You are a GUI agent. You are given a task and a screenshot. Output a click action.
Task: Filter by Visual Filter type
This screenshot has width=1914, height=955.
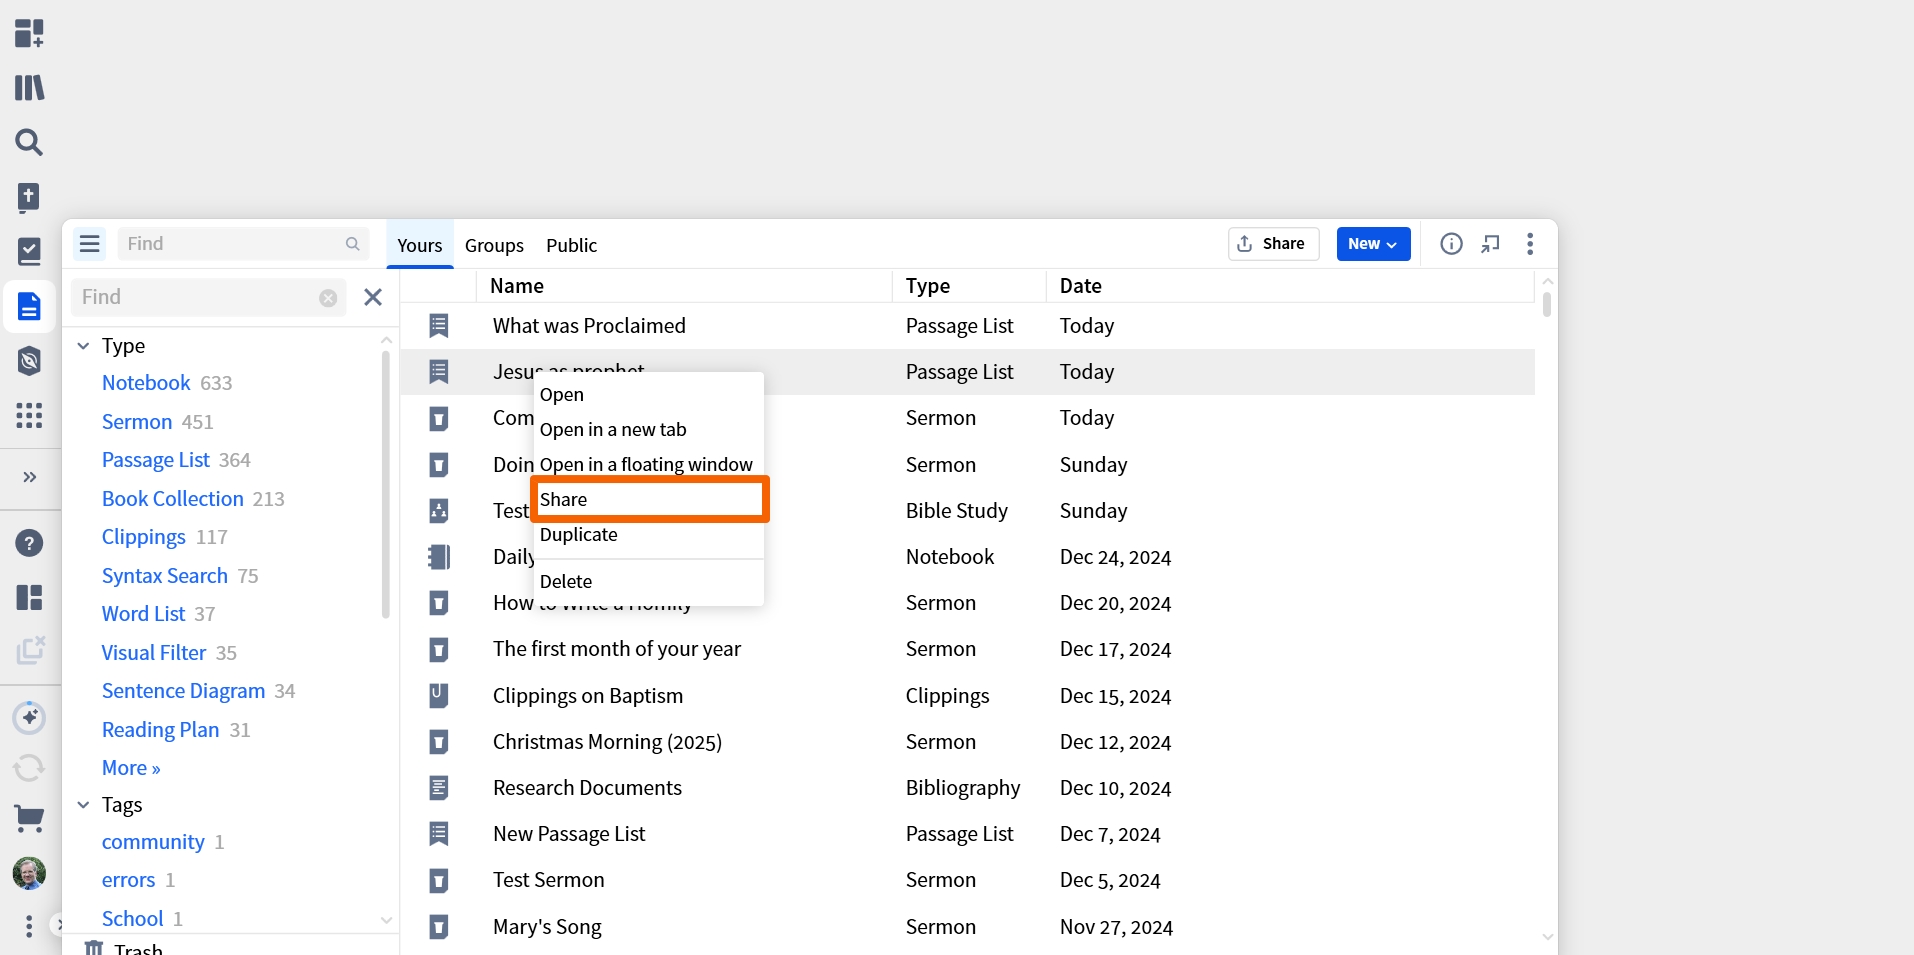[x=154, y=653]
